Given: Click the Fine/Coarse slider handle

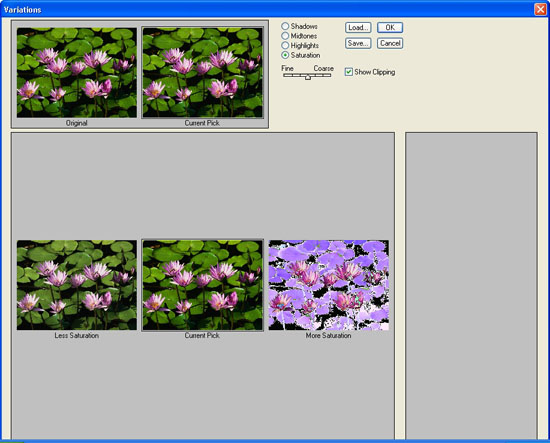Looking at the screenshot, I should point(308,77).
